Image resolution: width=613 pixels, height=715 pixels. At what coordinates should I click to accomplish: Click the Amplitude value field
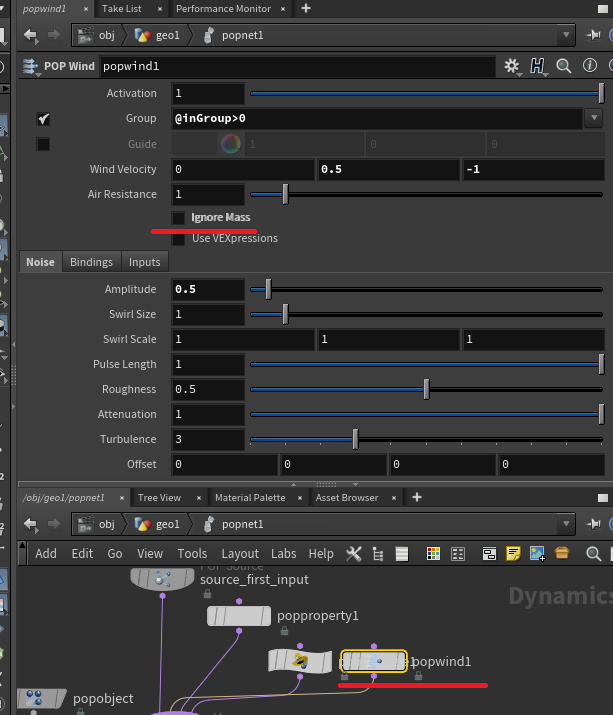coord(208,290)
